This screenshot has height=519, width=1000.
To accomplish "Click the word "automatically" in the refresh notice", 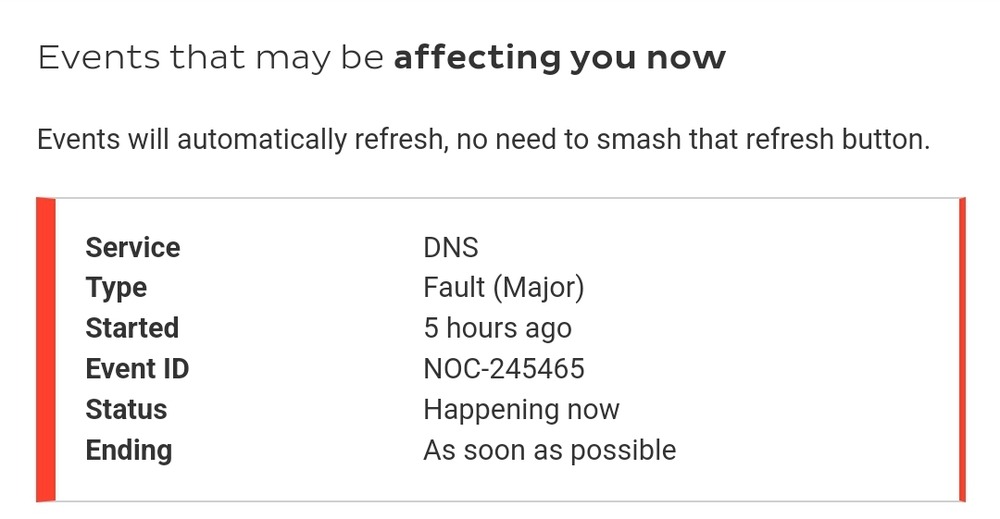I will click(256, 139).
